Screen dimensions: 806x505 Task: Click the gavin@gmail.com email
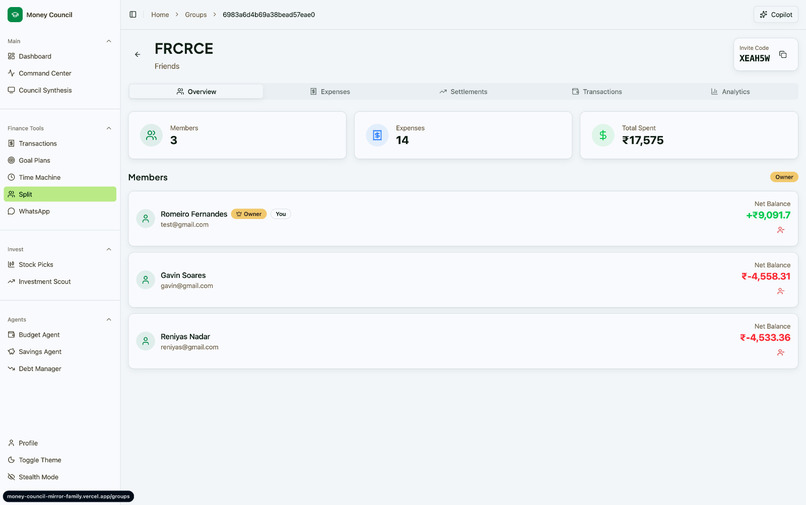(187, 286)
